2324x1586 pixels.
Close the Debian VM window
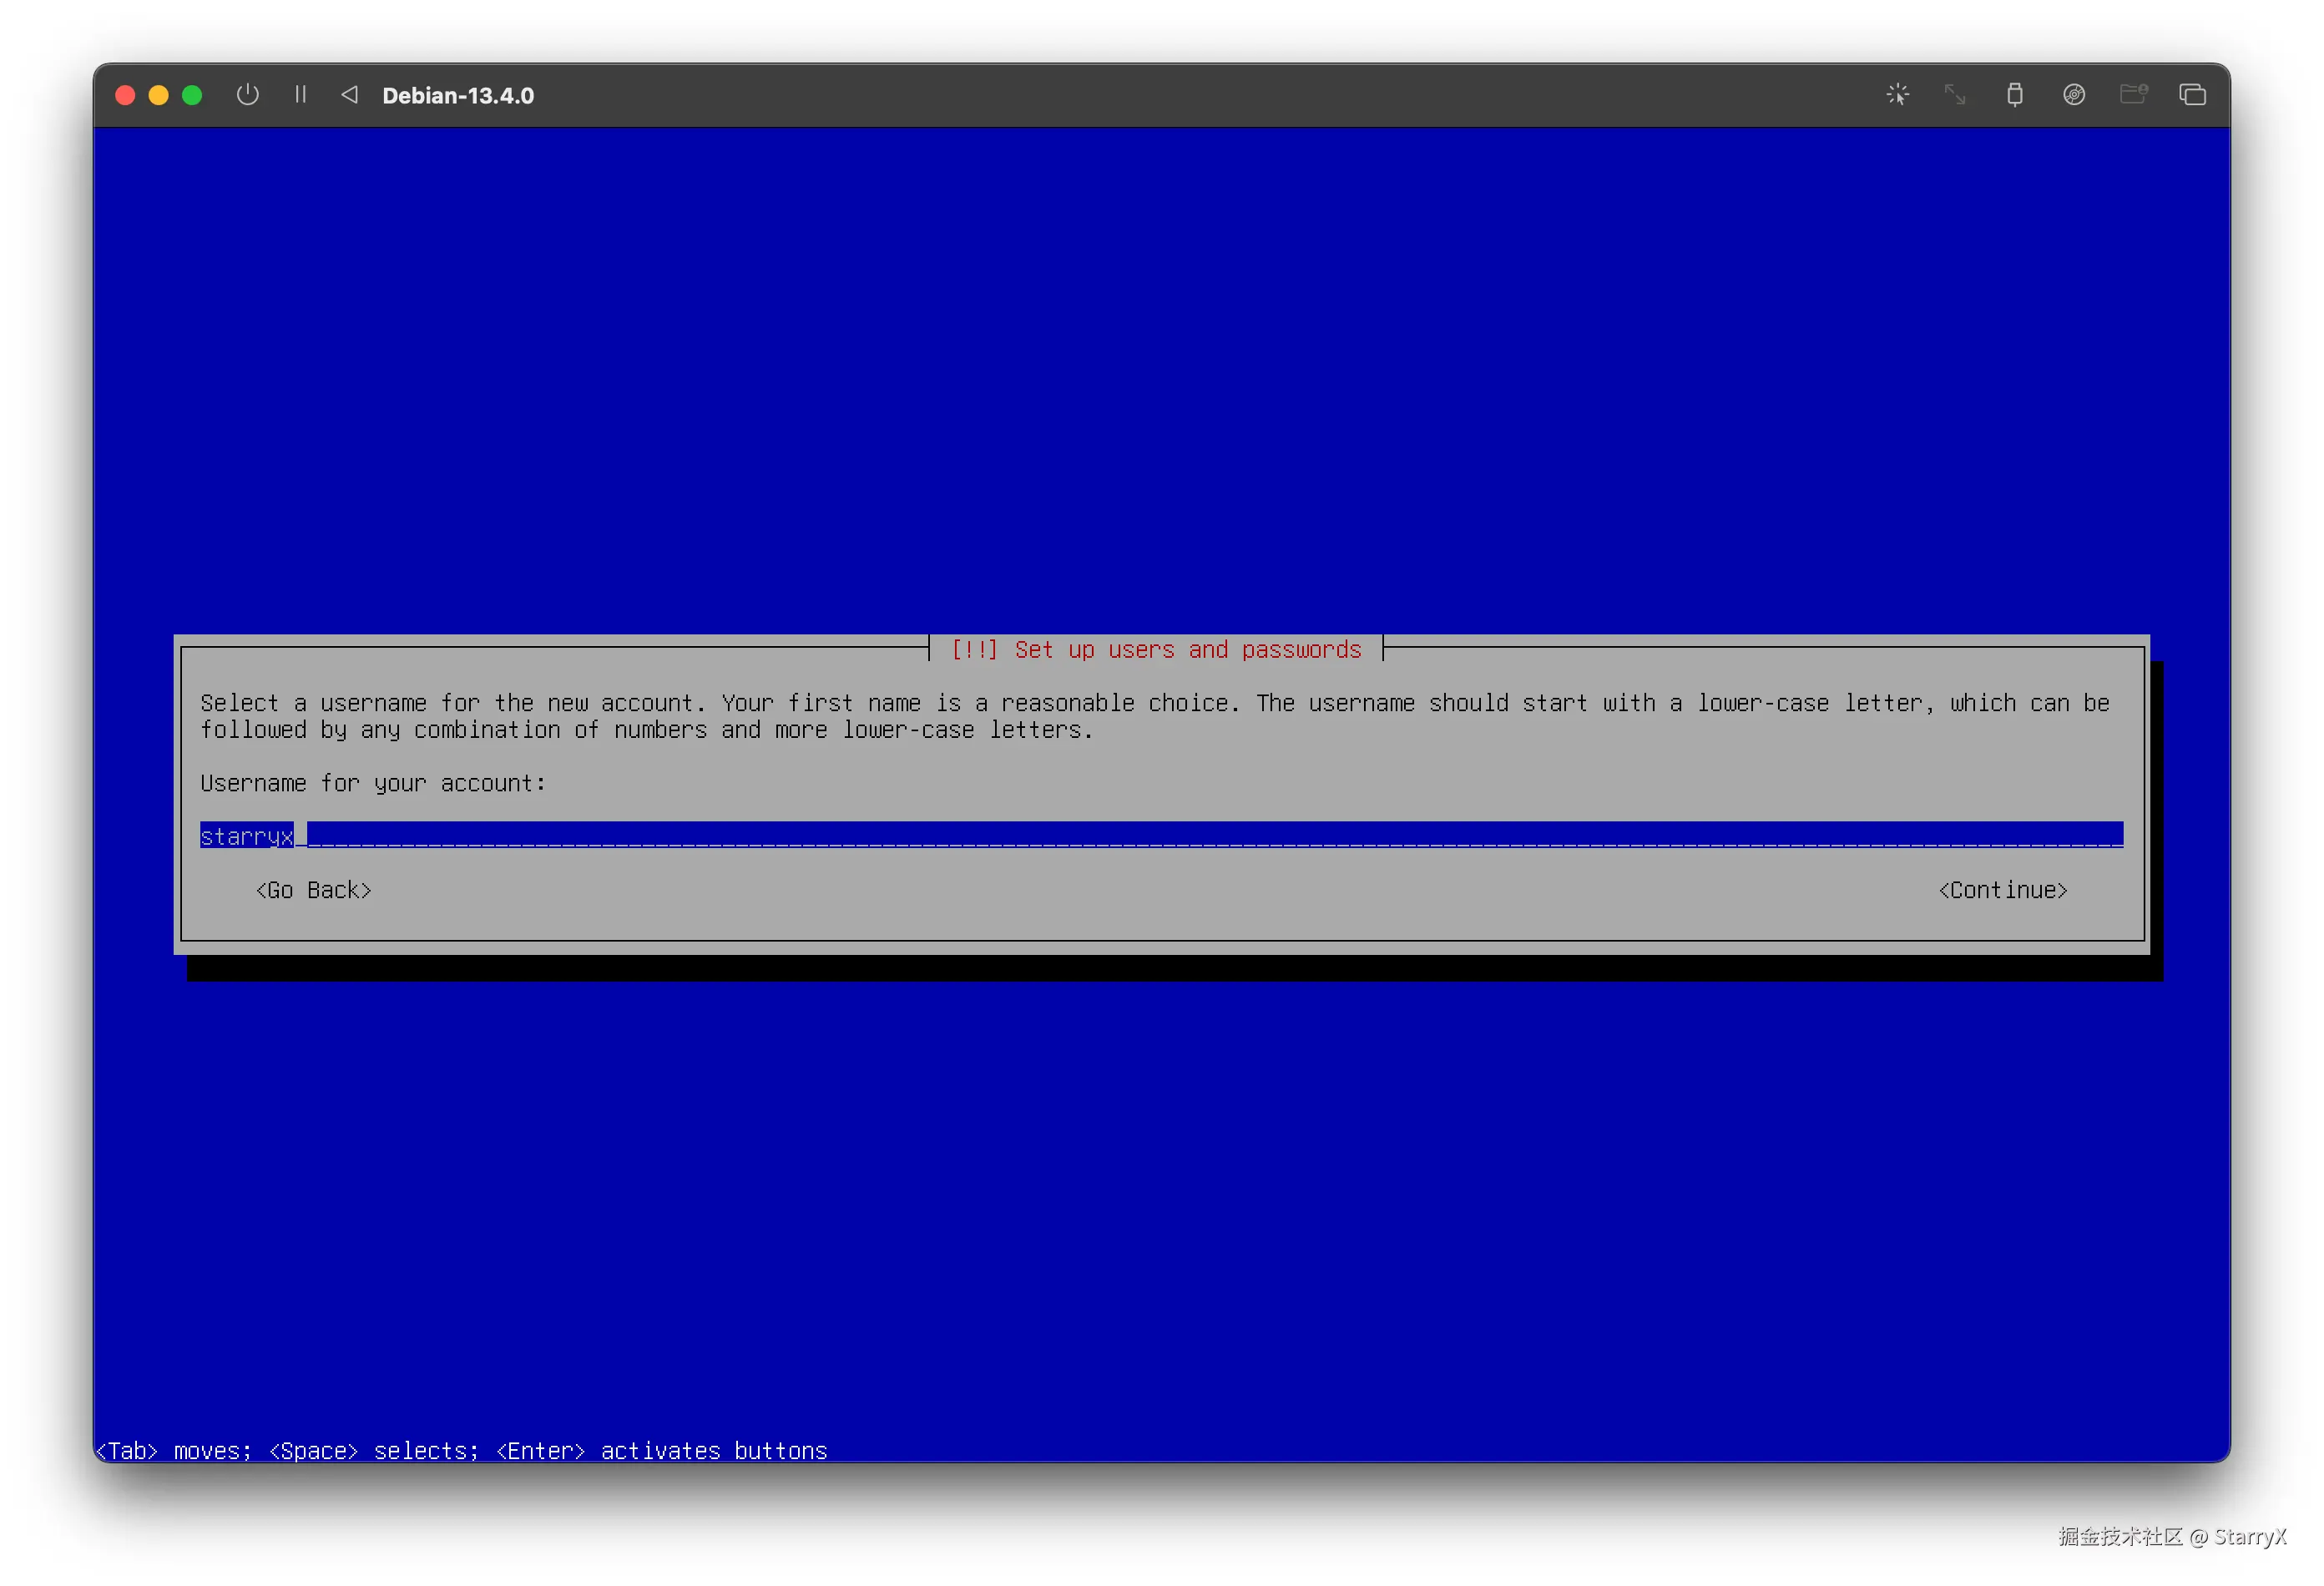tap(125, 95)
